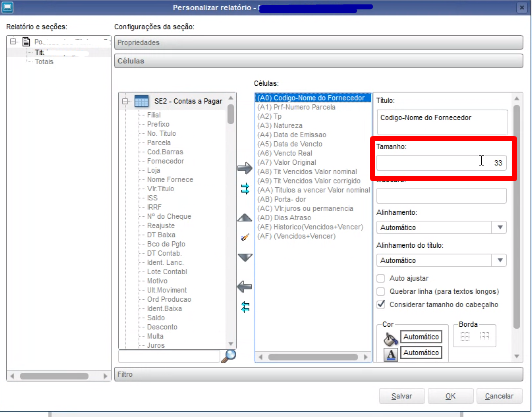Expand the Filtro section header
This screenshot has width=532, height=417.
(319, 375)
